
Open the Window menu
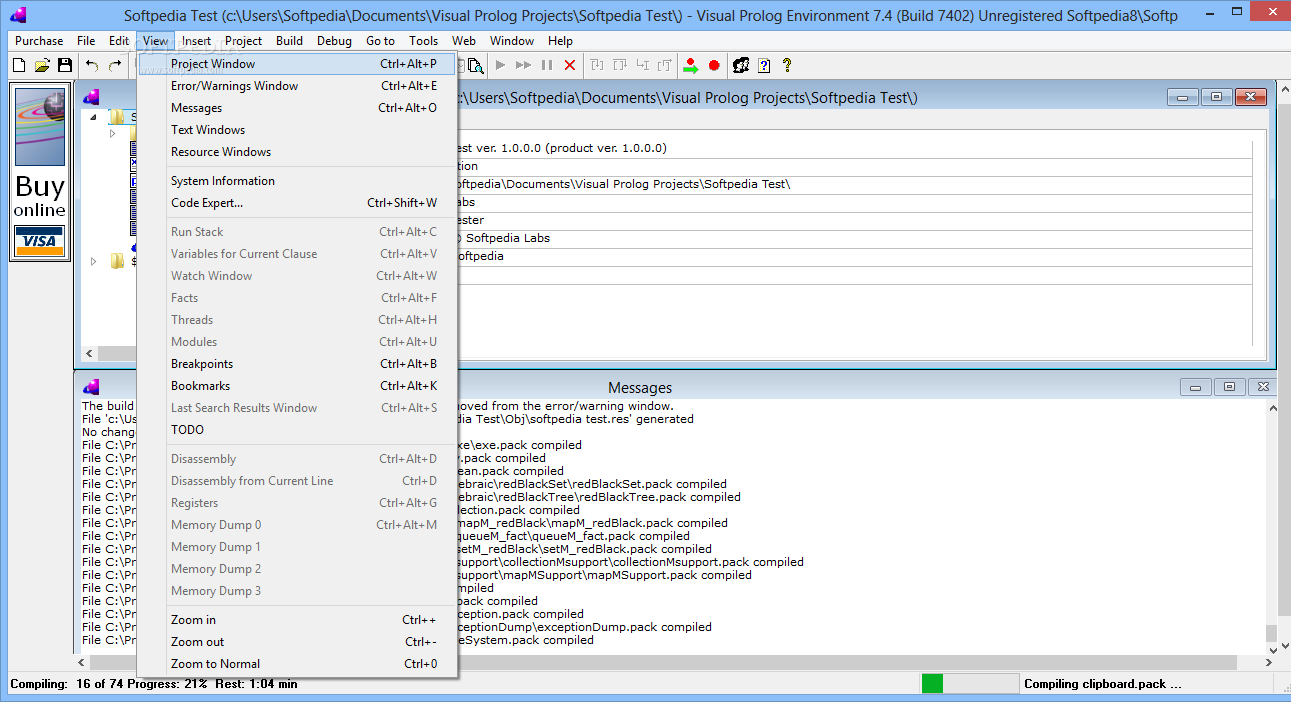(x=512, y=41)
